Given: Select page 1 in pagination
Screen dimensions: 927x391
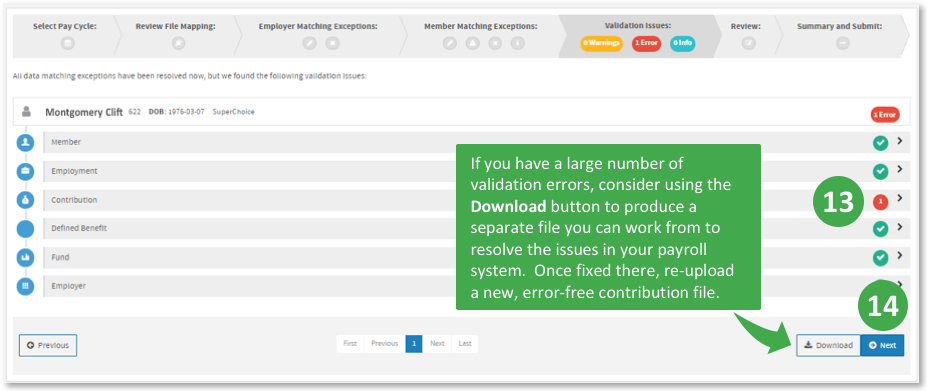Looking at the screenshot, I should point(414,344).
